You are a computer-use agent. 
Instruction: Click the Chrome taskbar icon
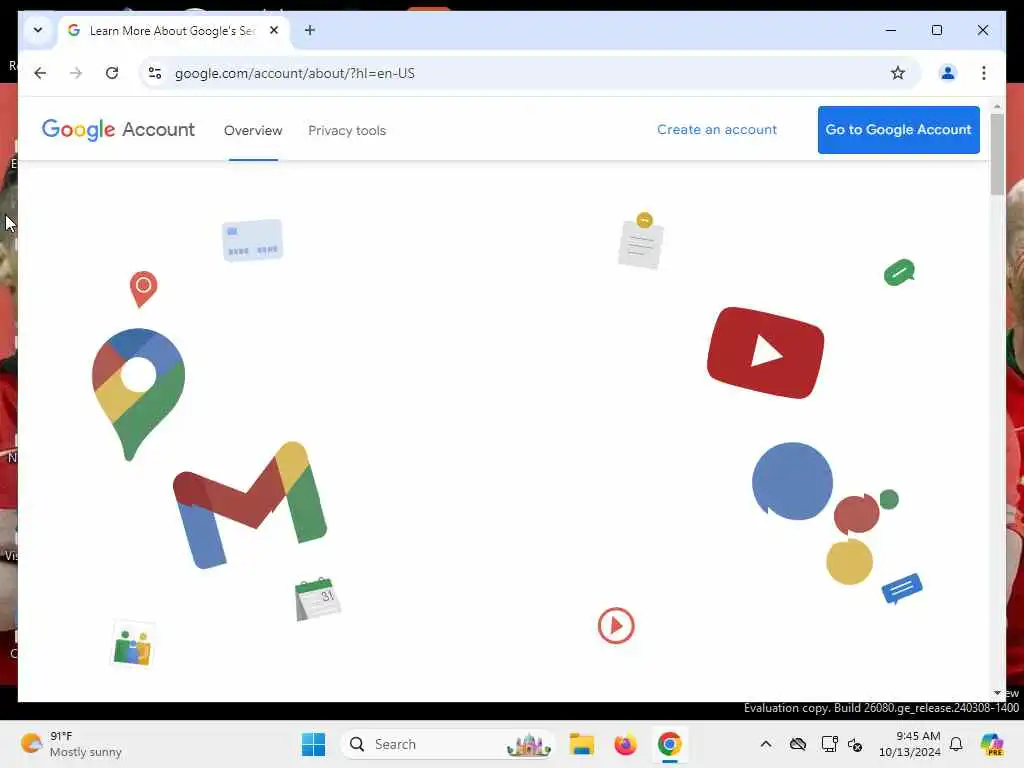tap(669, 744)
